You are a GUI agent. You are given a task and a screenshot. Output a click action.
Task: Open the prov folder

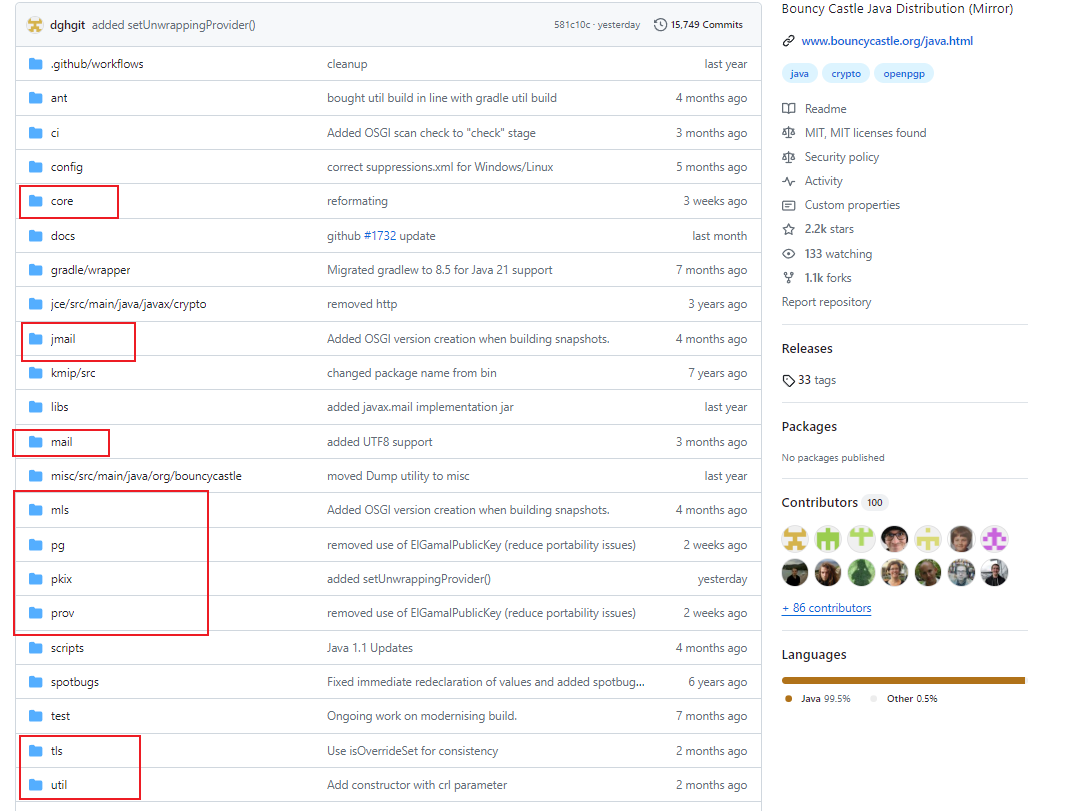point(62,613)
